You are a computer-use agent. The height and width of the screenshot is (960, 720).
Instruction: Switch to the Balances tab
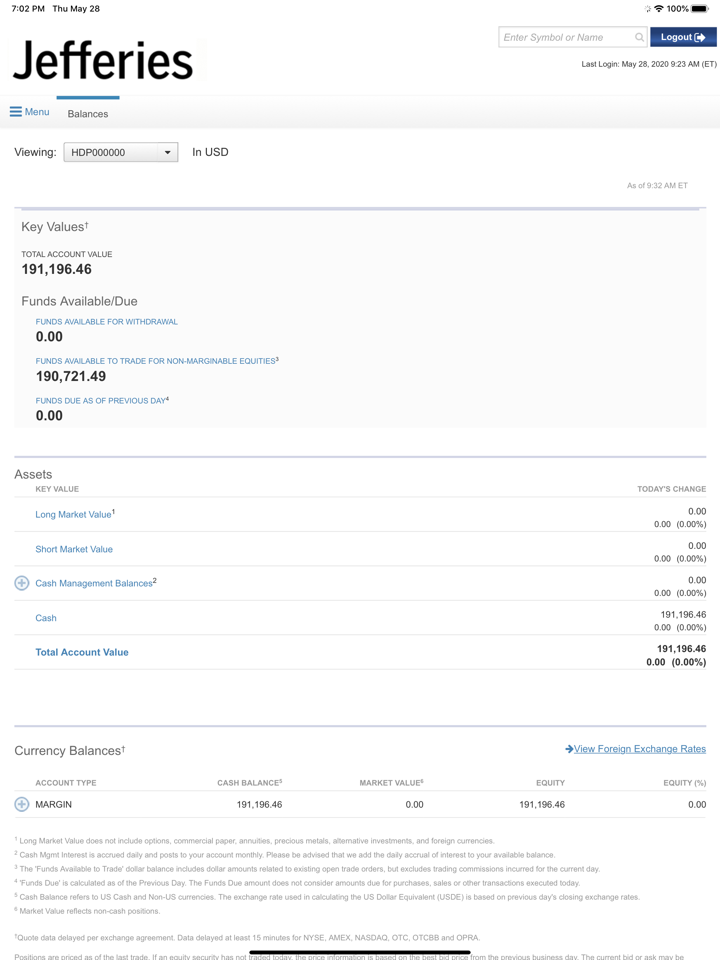[88, 114]
